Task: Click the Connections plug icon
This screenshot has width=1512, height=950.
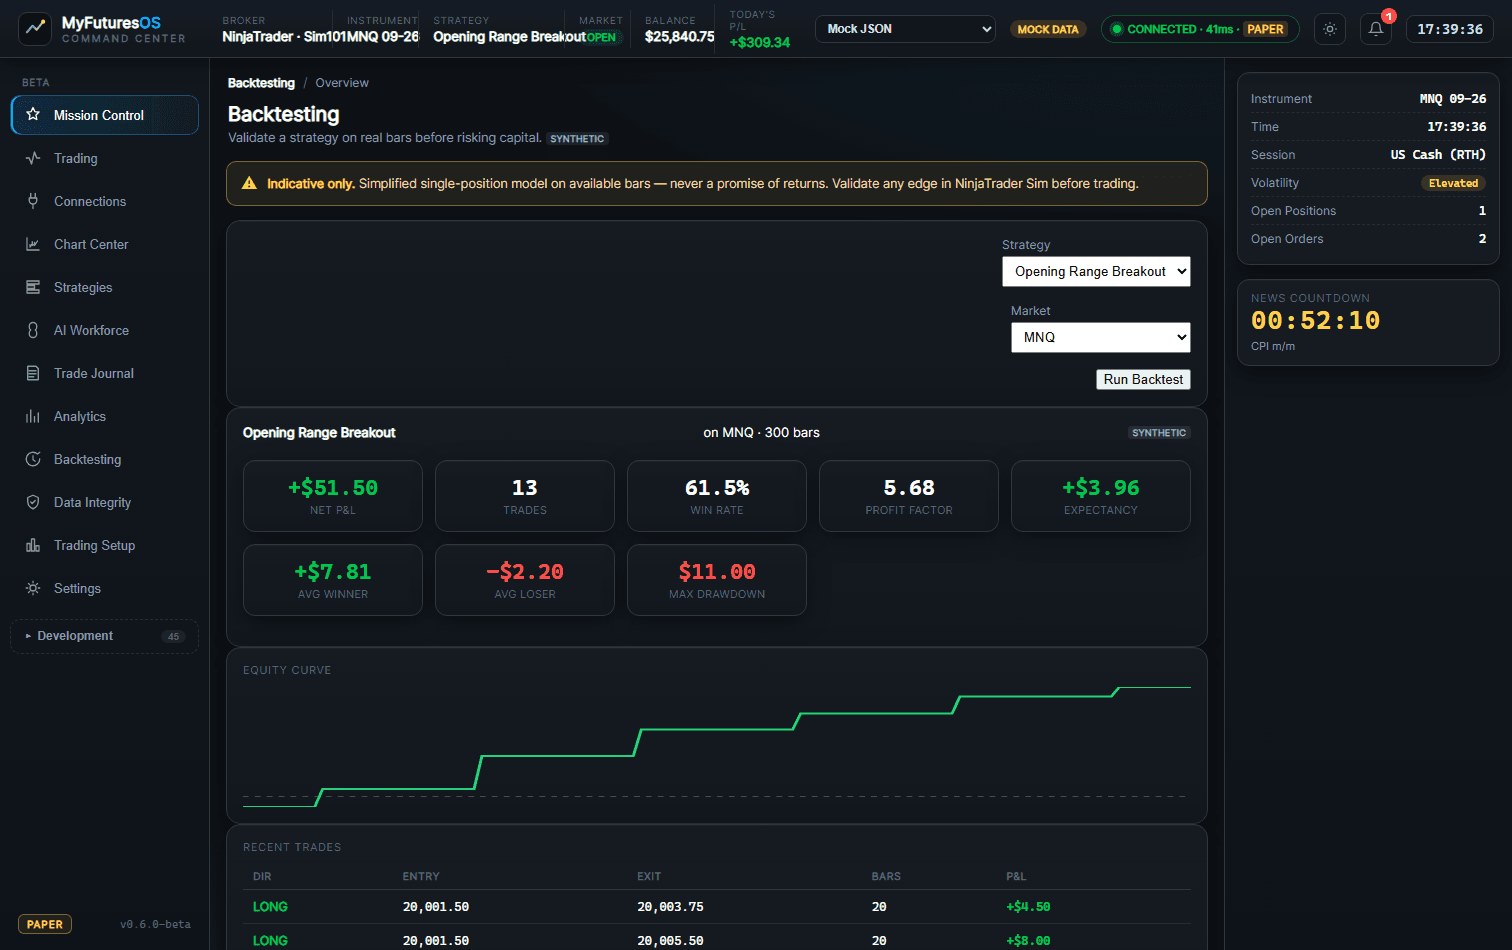Action: [x=33, y=201]
